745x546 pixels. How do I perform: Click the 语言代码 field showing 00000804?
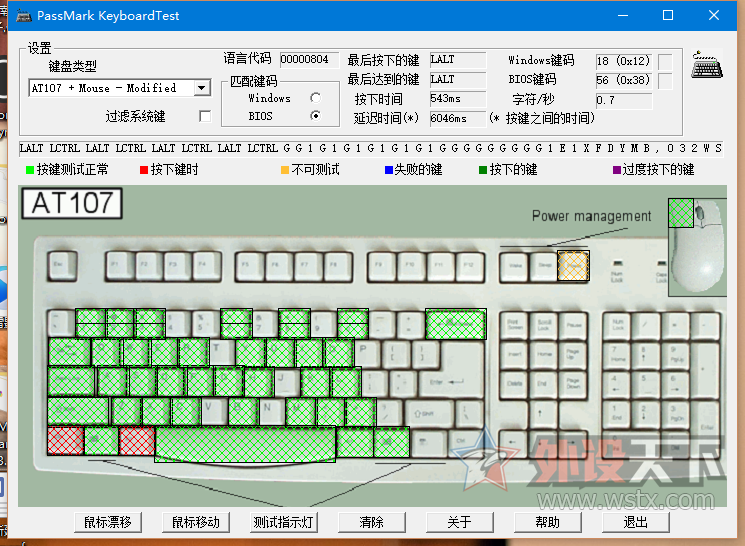pos(309,59)
